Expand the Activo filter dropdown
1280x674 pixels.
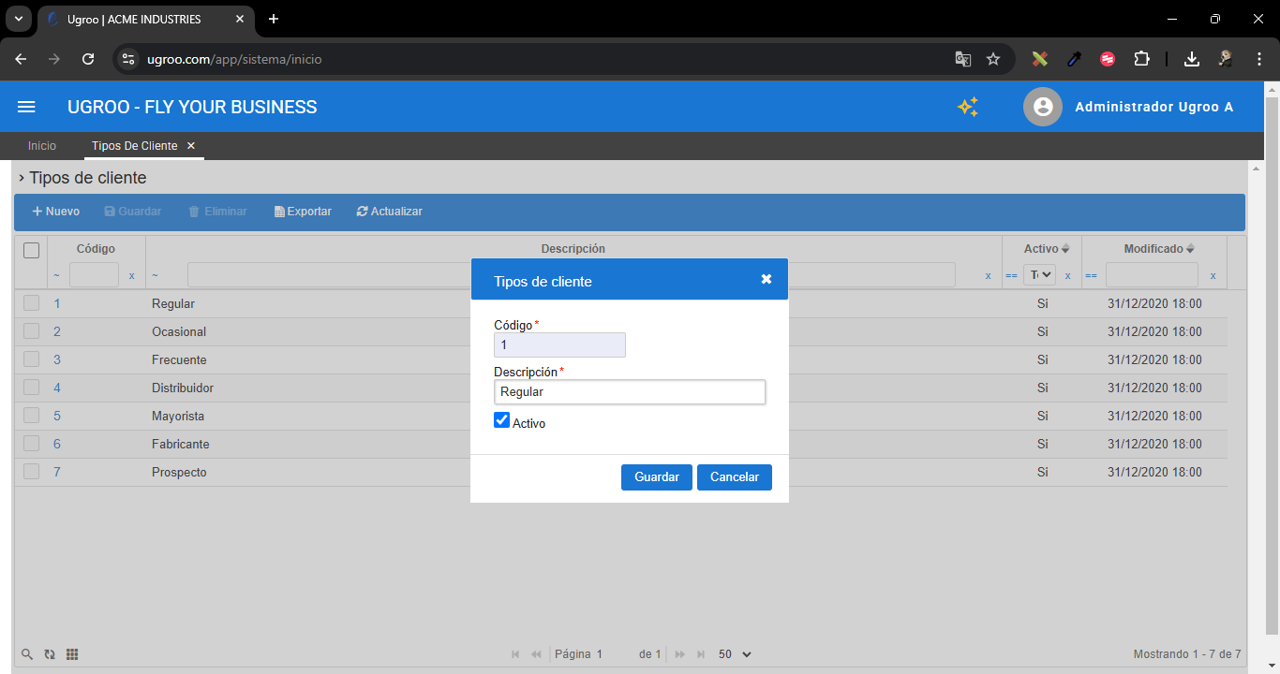pos(1040,275)
